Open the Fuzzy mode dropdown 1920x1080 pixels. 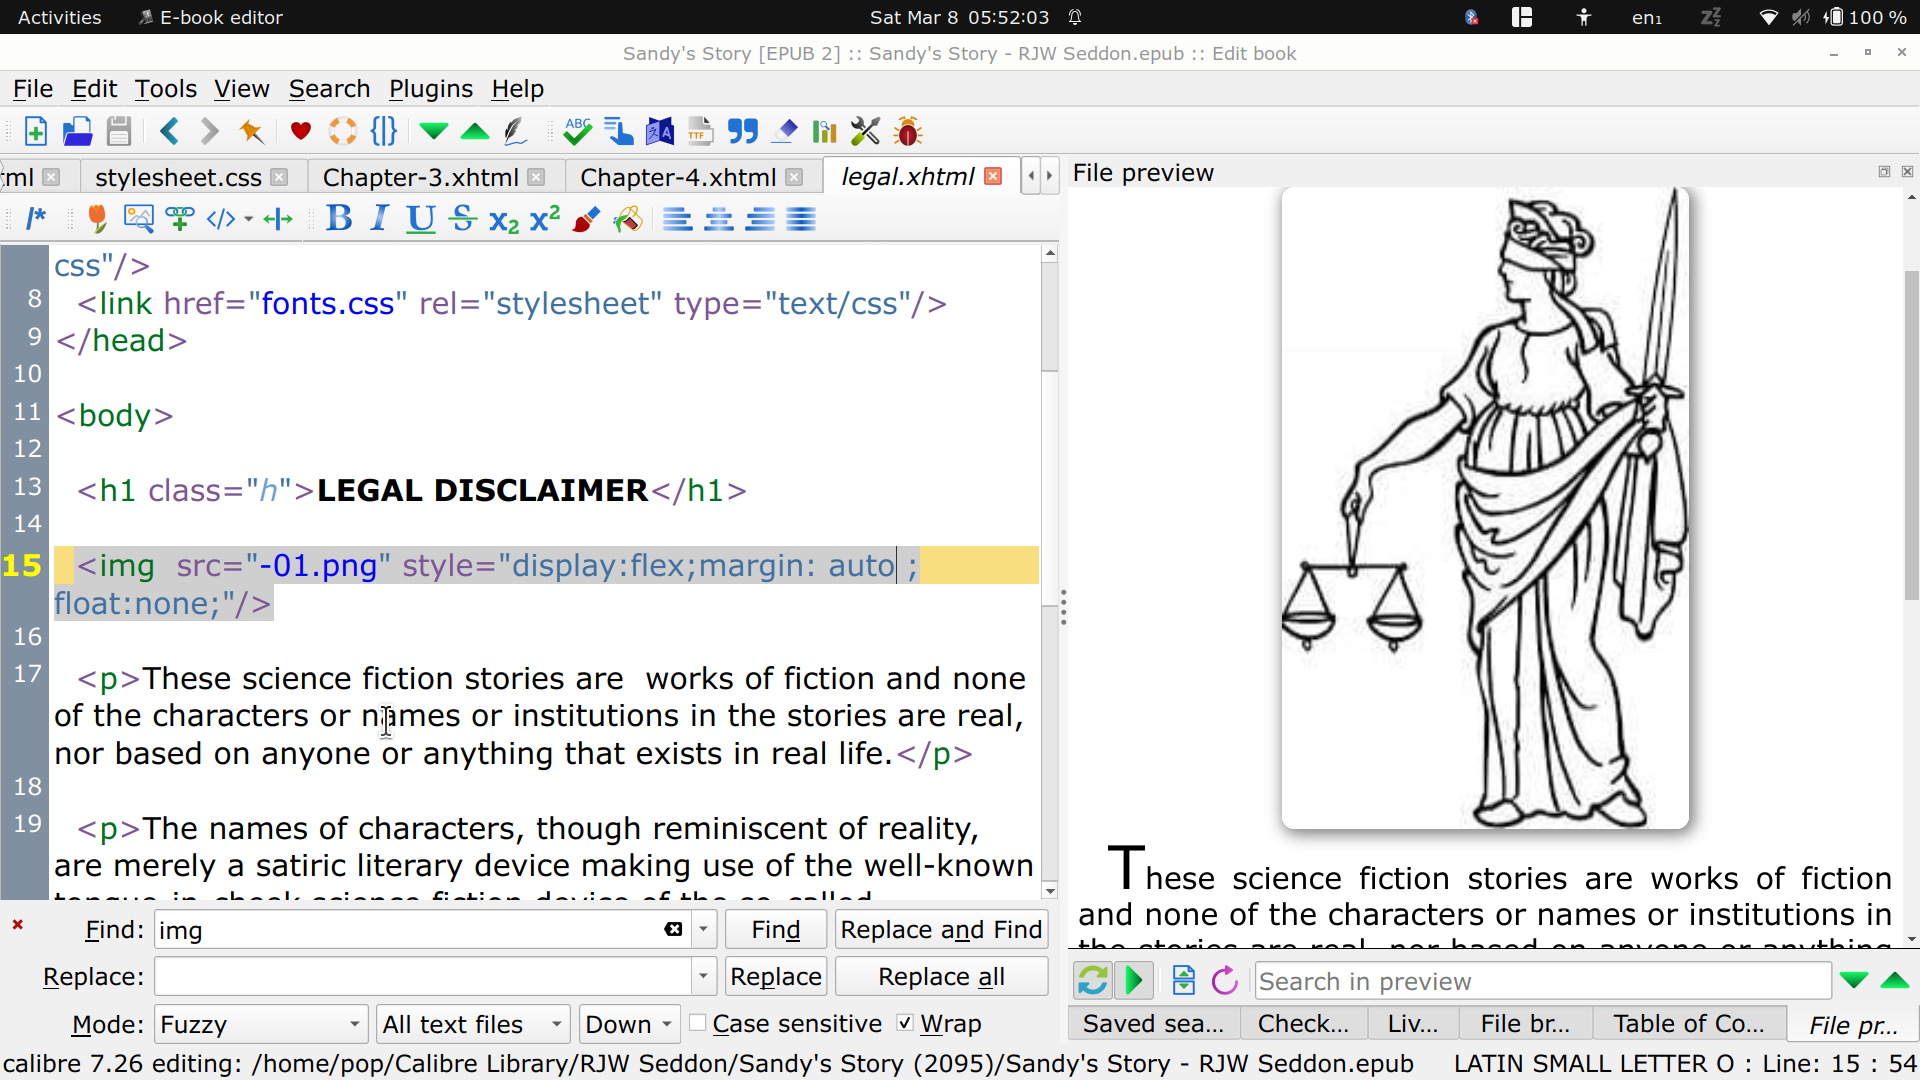click(260, 1024)
